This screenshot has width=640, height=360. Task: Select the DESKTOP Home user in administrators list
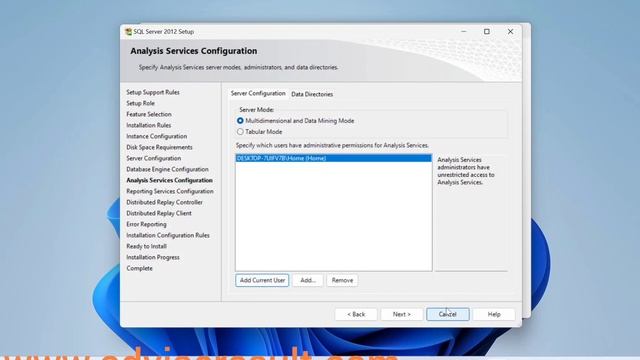(x=333, y=158)
